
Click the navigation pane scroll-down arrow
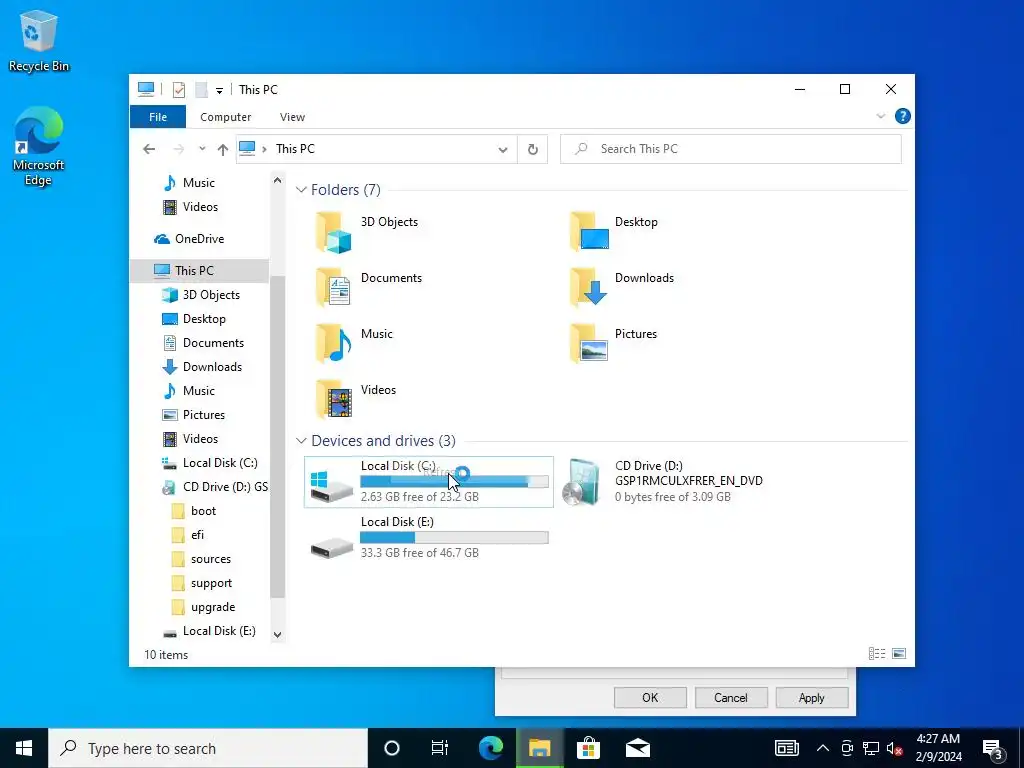point(278,634)
